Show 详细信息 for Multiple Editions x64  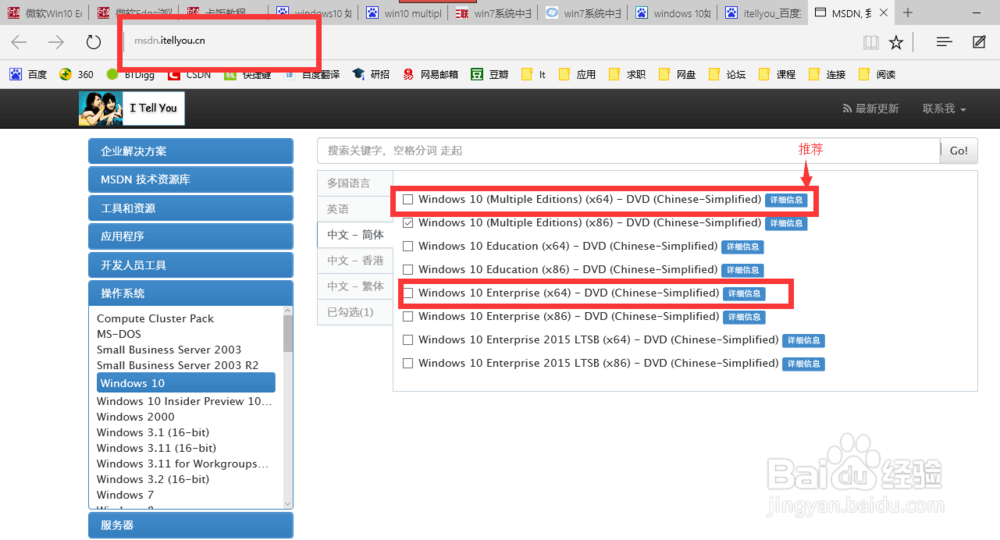click(786, 200)
